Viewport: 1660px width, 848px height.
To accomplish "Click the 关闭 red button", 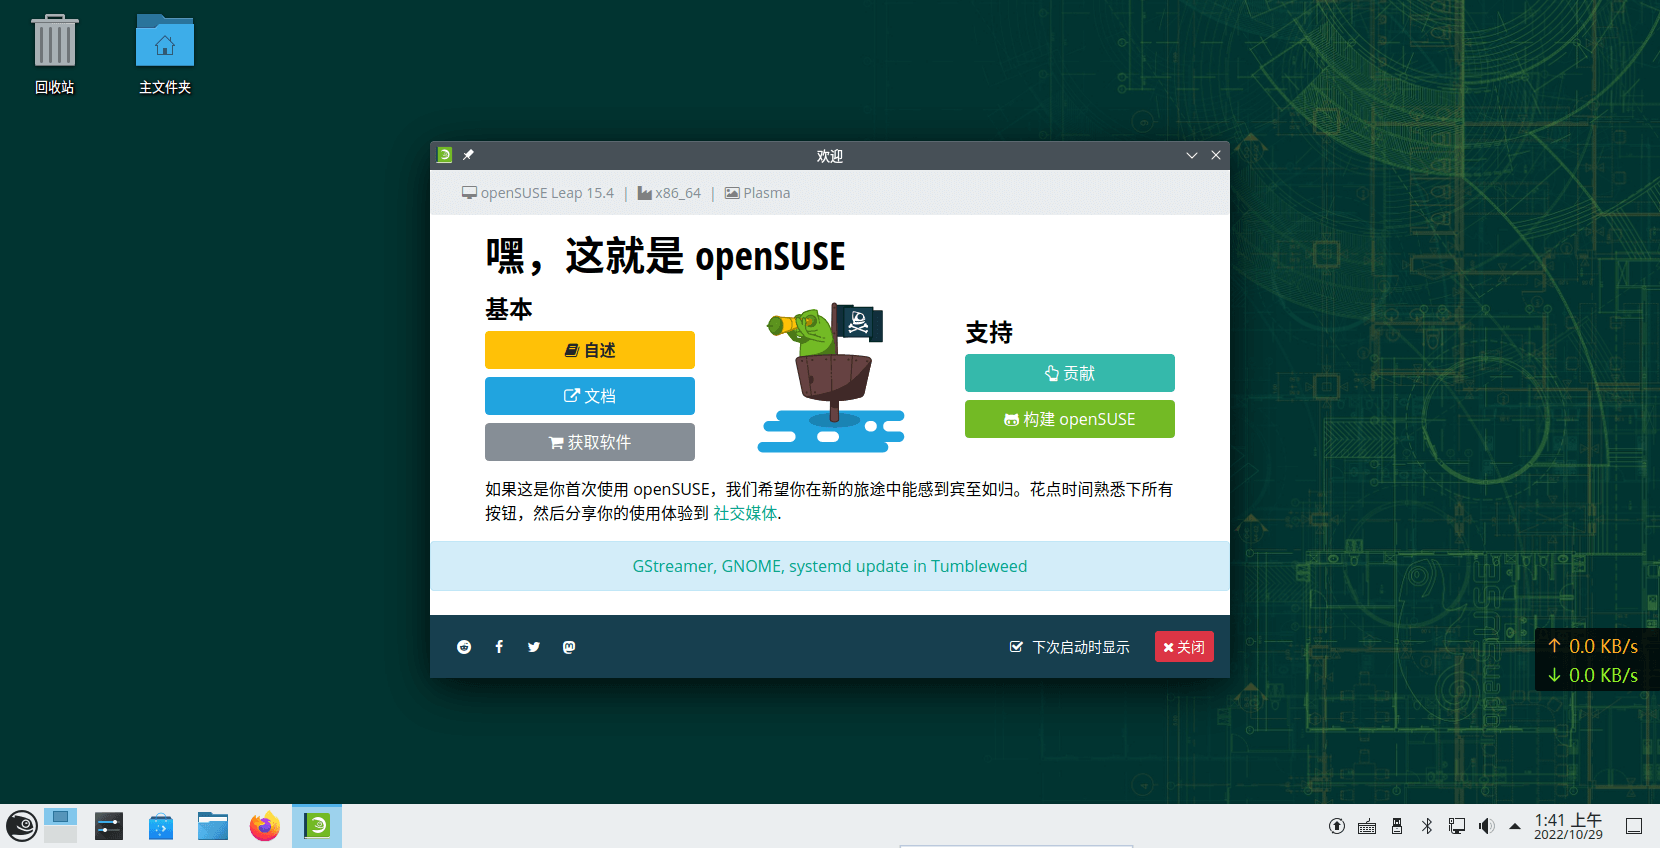I will [x=1184, y=647].
